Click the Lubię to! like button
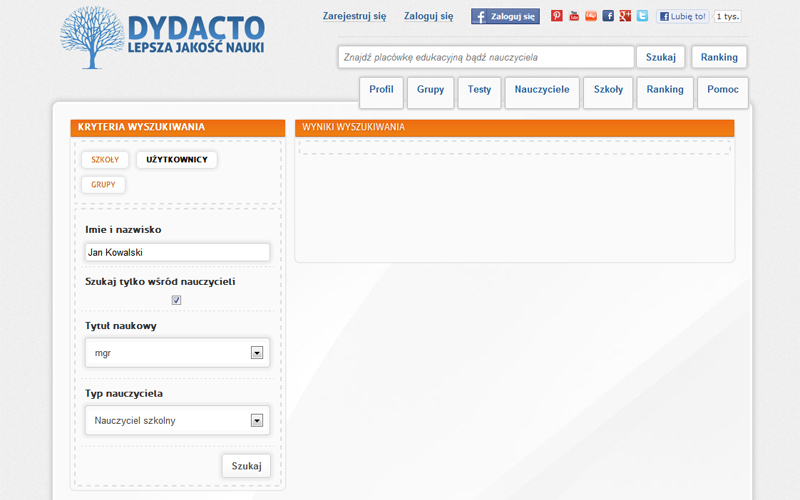Image resolution: width=800 pixels, height=500 pixels. tap(683, 16)
